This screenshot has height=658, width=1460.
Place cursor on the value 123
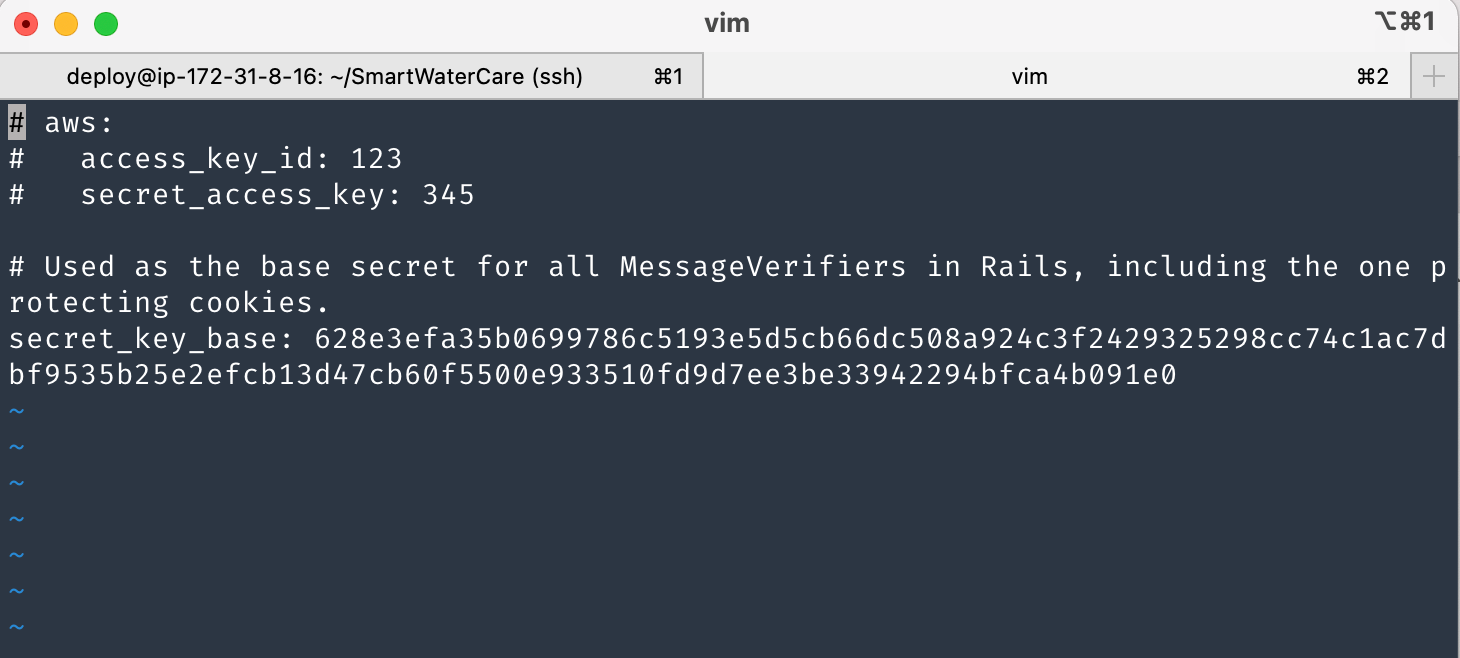click(x=376, y=159)
